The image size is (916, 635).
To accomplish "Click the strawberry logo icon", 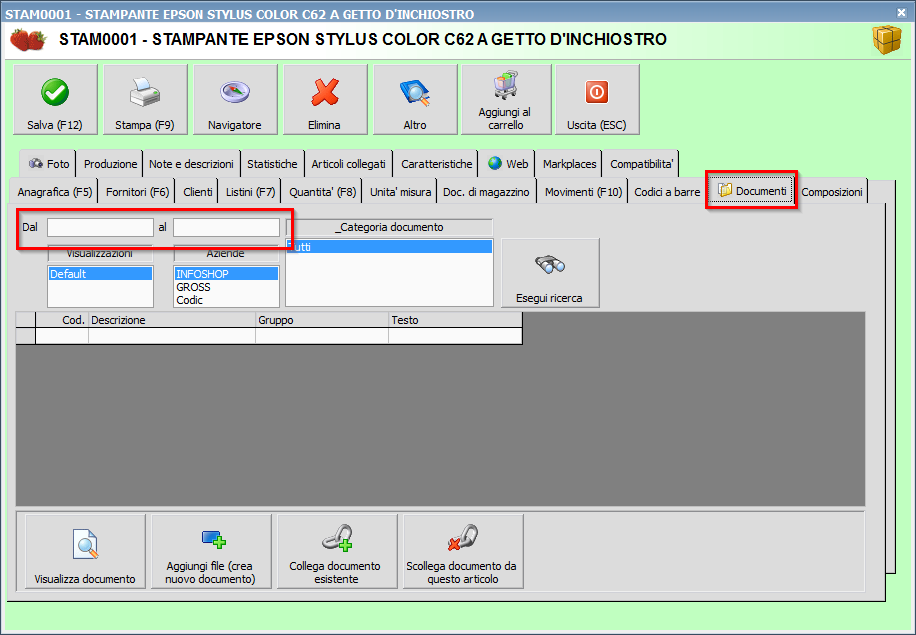I will point(28,39).
